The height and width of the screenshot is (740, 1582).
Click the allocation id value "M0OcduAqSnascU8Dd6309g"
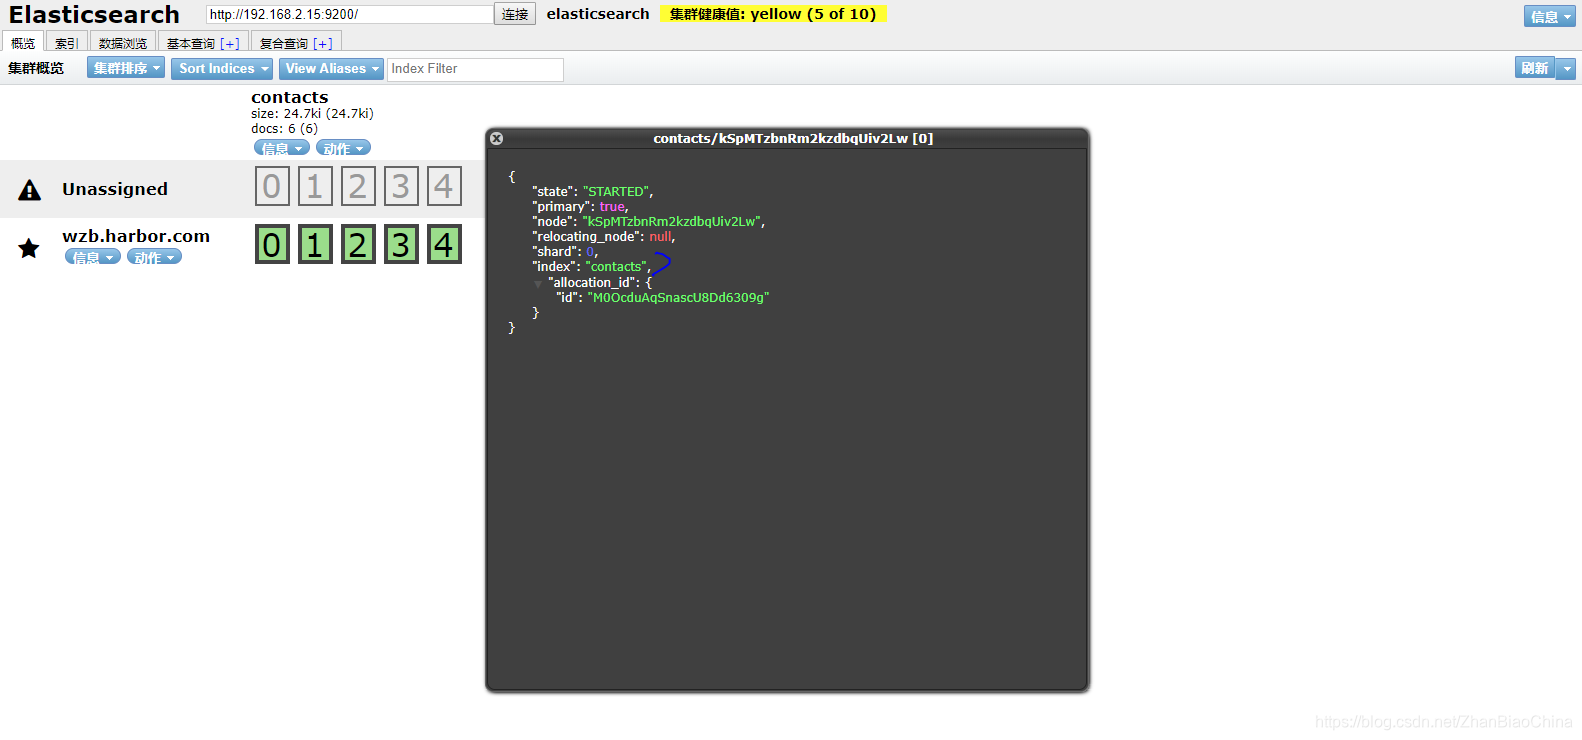pyautogui.click(x=678, y=298)
